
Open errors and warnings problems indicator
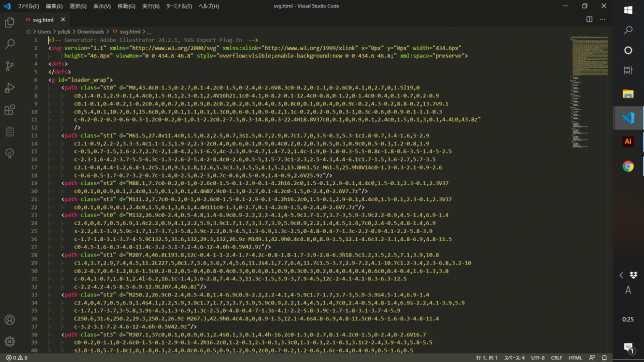point(16,358)
